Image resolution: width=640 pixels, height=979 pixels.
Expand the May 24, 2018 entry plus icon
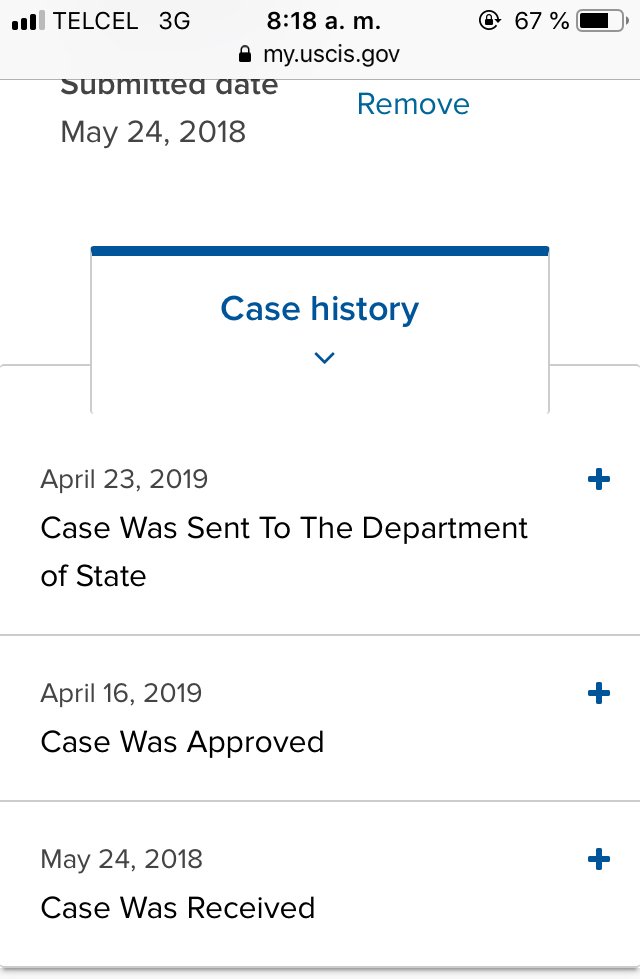coord(598,859)
